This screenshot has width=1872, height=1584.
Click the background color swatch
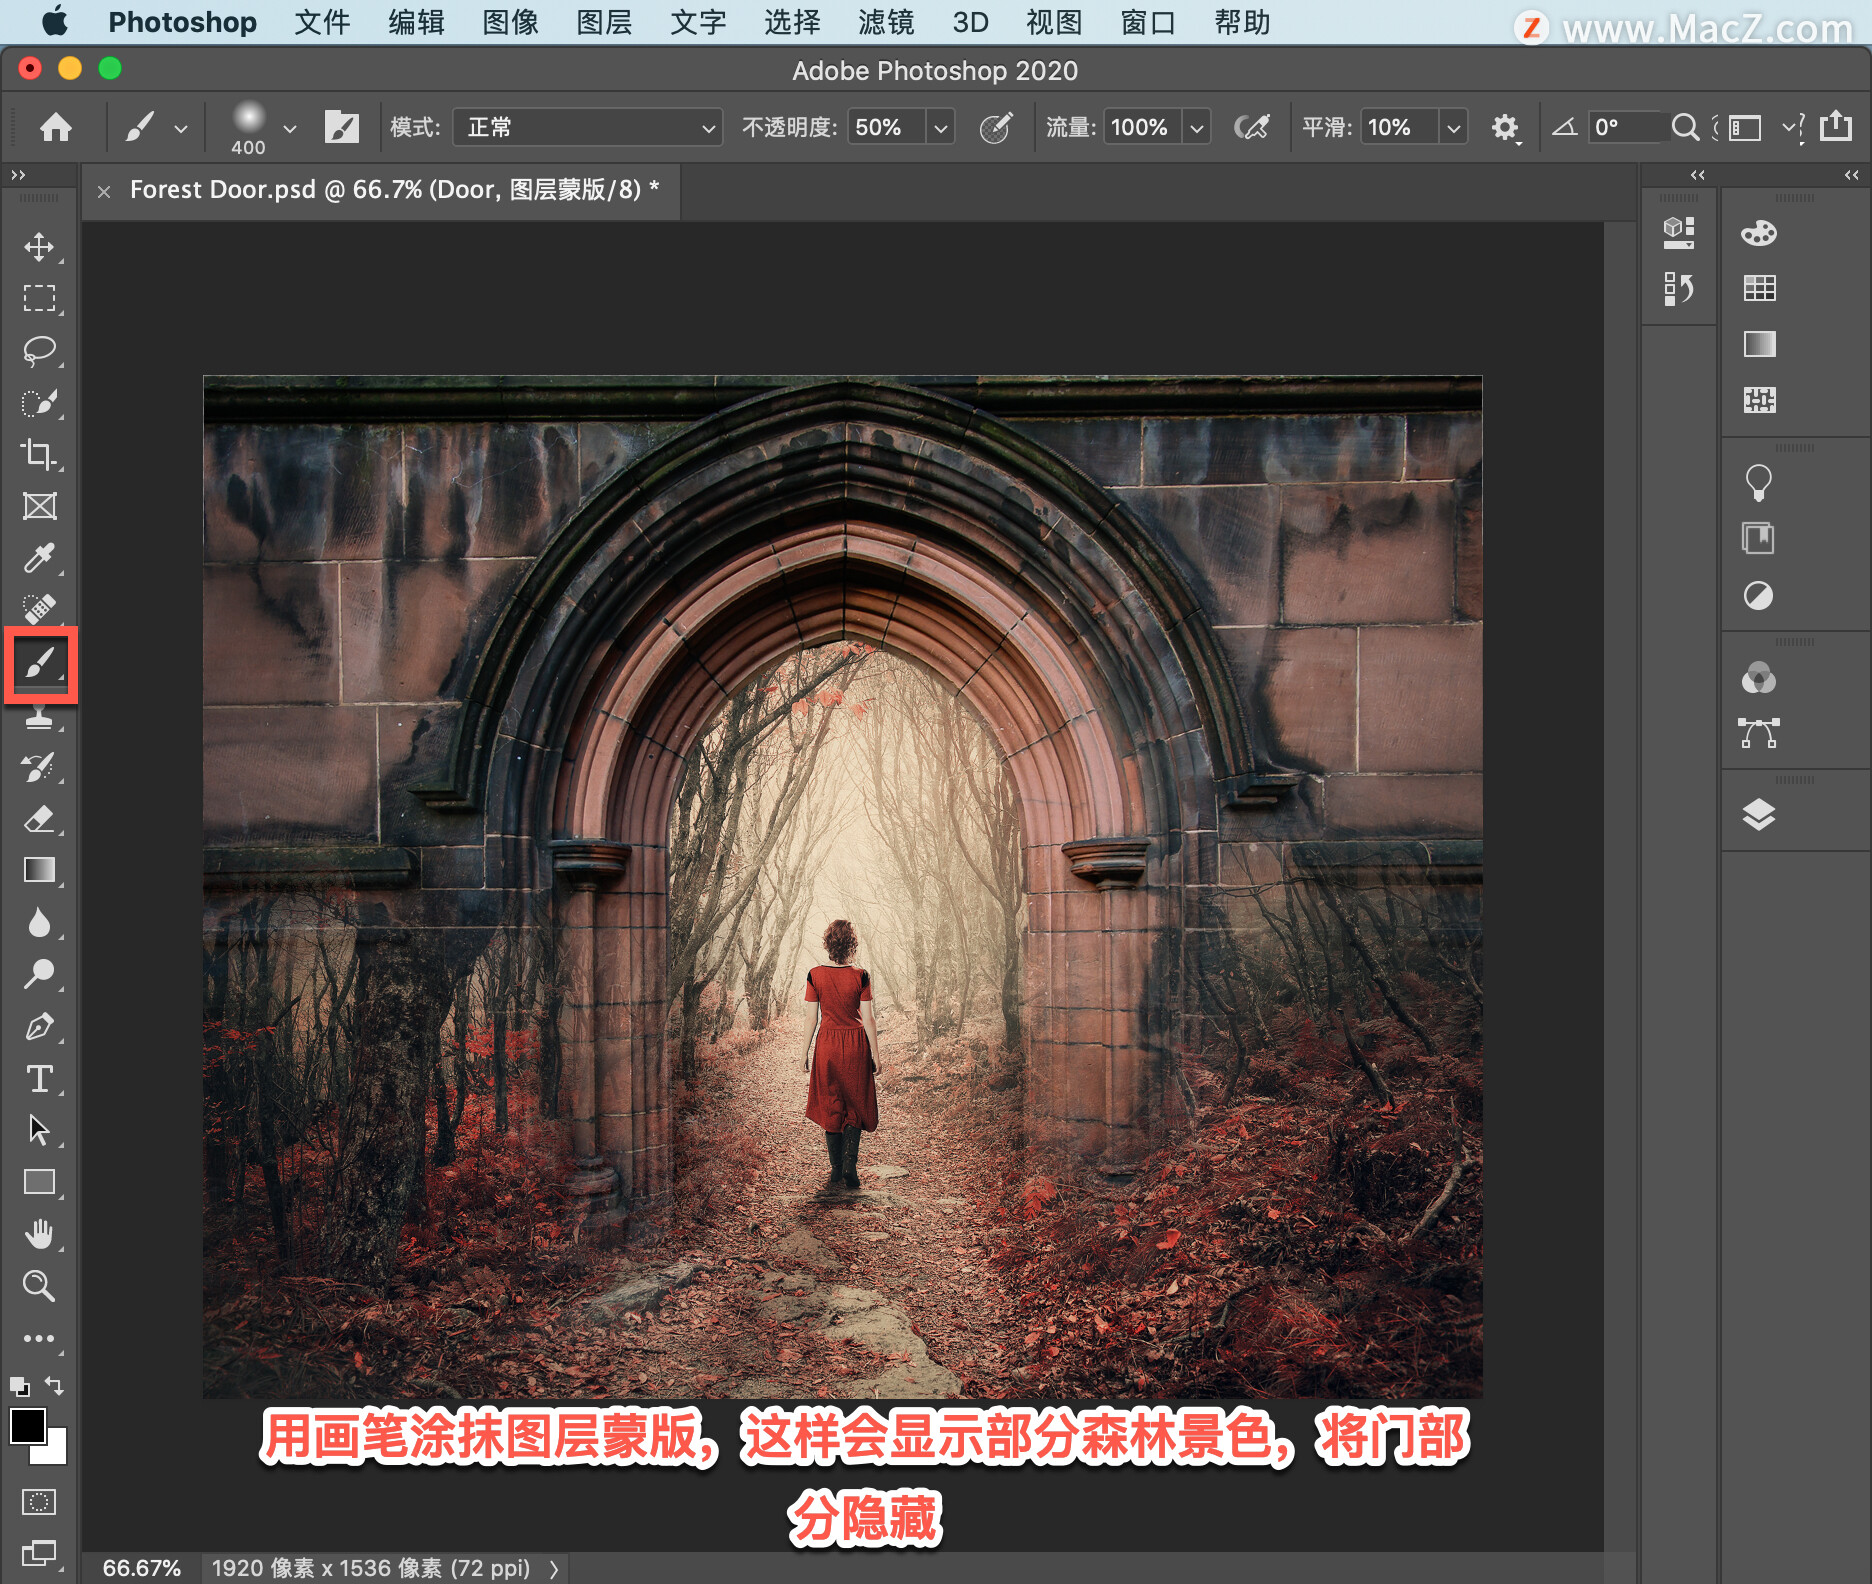coord(53,1452)
